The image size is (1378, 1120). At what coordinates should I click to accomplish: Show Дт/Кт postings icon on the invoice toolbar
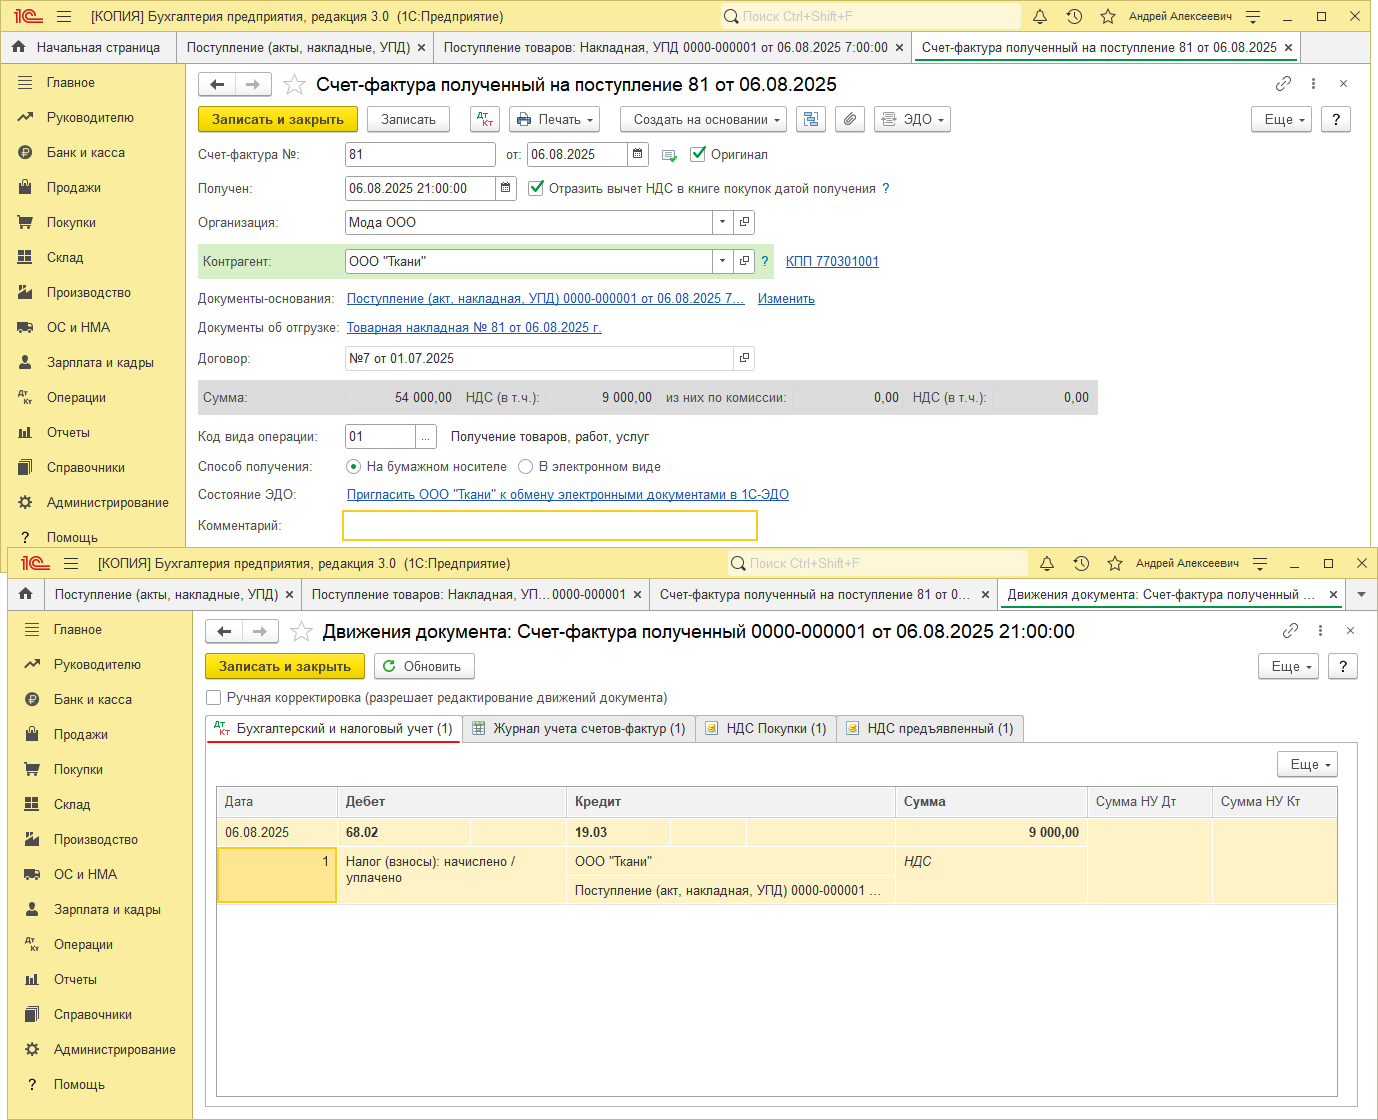[x=485, y=119]
